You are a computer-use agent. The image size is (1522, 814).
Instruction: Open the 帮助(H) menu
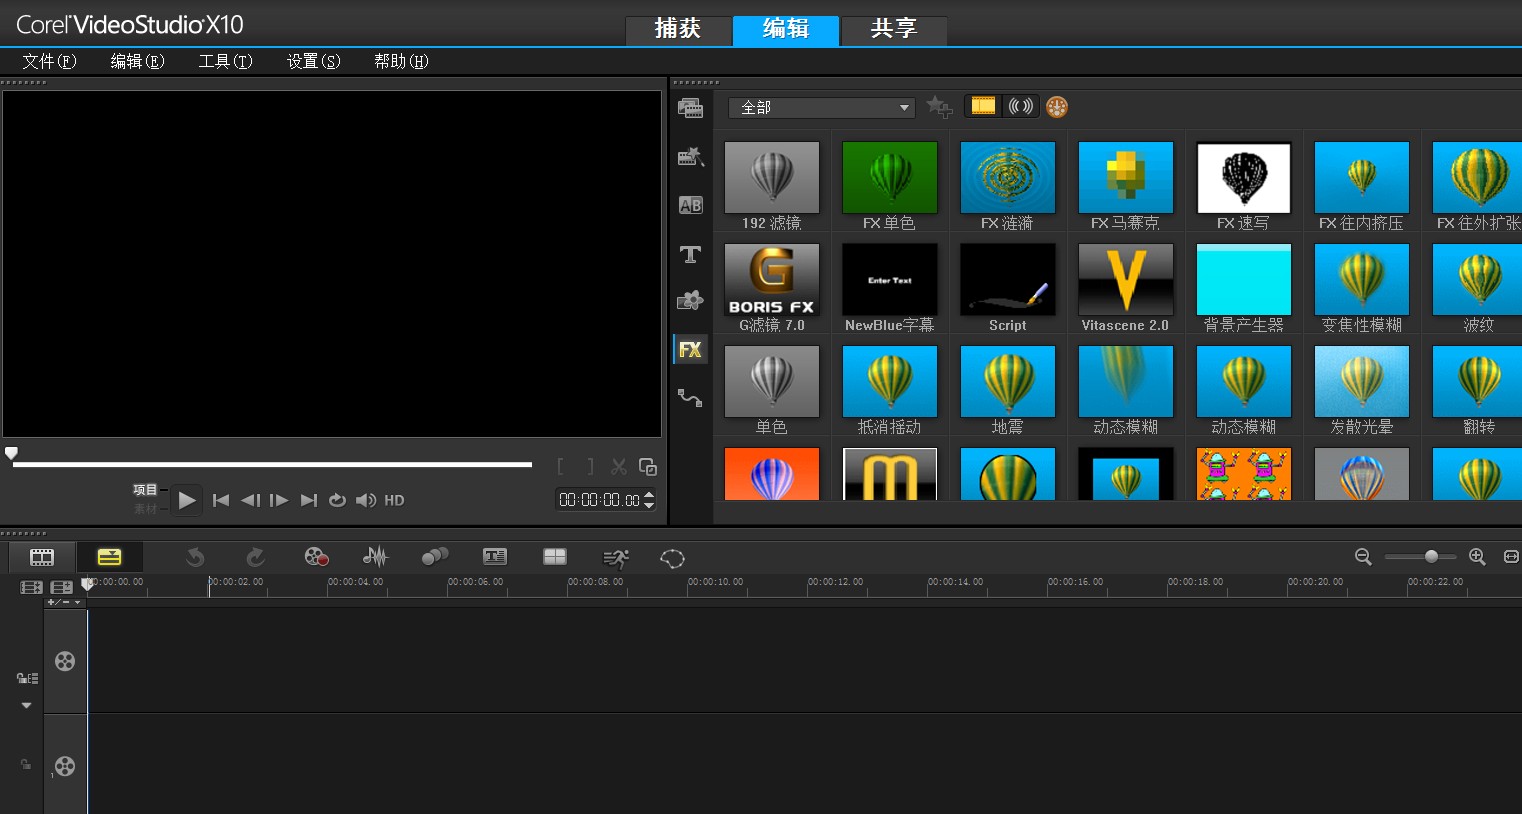(401, 61)
